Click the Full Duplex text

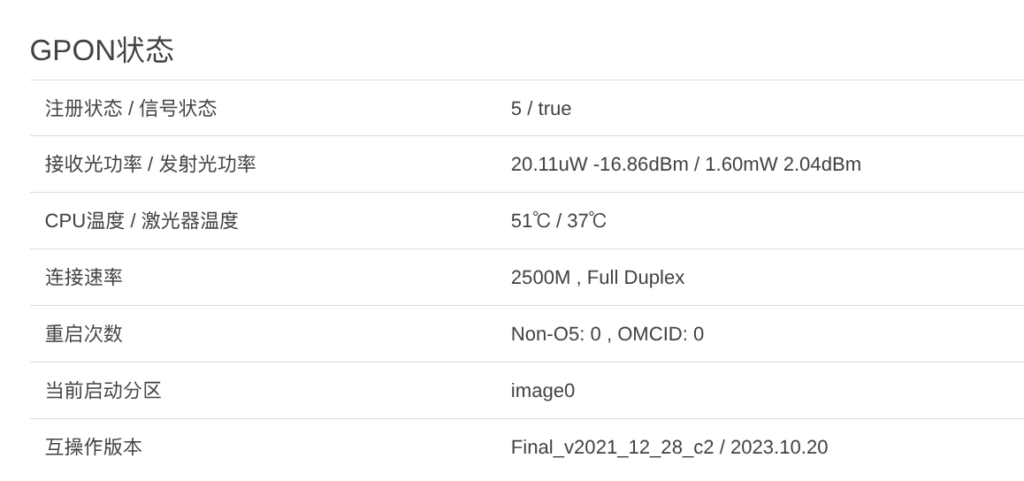tap(636, 277)
